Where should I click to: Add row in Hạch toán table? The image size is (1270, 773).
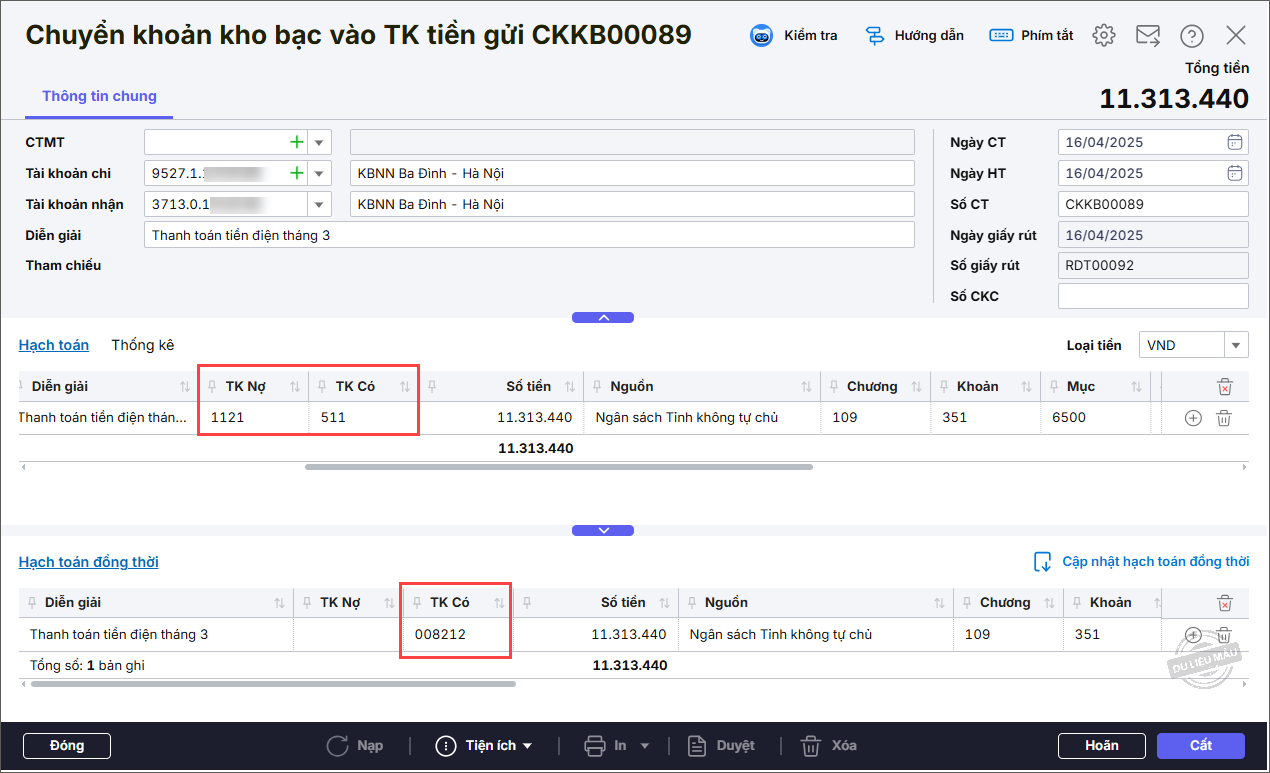pyautogui.click(x=1192, y=418)
